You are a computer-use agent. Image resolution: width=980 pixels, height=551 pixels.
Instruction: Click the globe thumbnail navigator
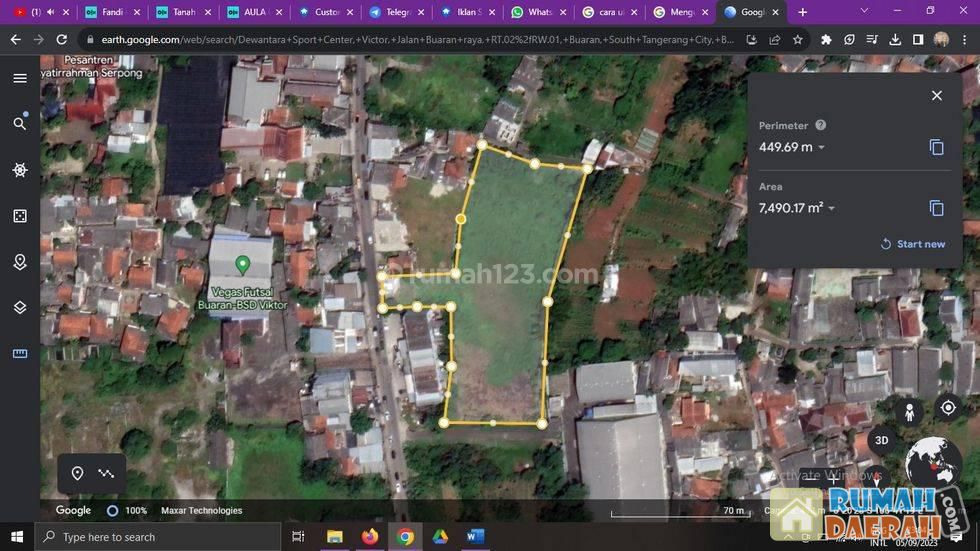click(933, 464)
